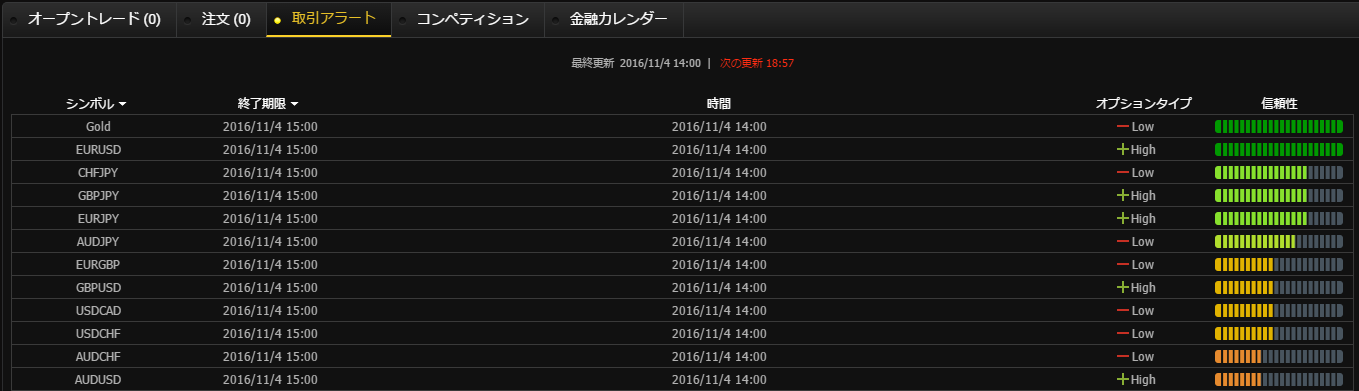Click the minus Low icon in EURGBP row
Viewport: 1359px width, 391px height.
(x=1123, y=265)
